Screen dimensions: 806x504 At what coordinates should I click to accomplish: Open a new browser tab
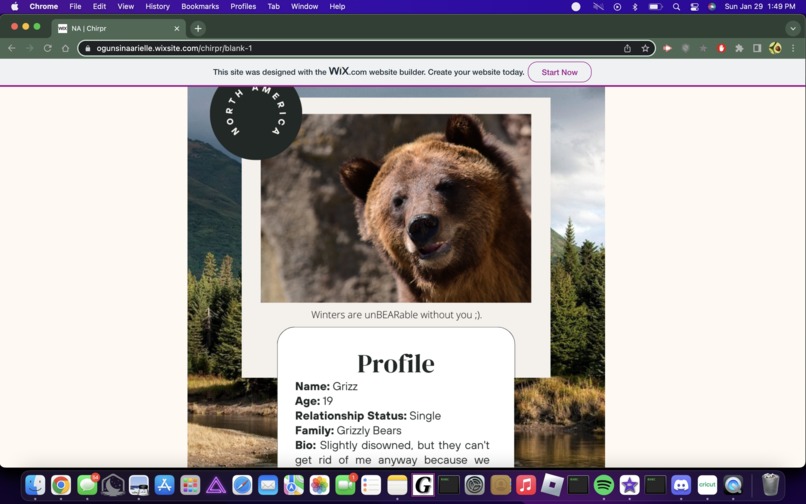pos(198,28)
